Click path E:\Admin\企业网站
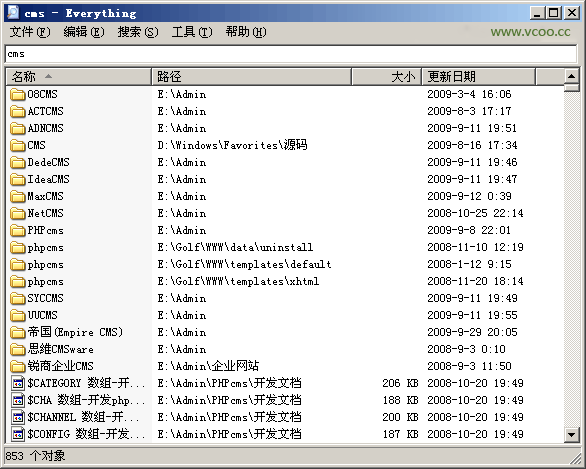 click(x=208, y=366)
